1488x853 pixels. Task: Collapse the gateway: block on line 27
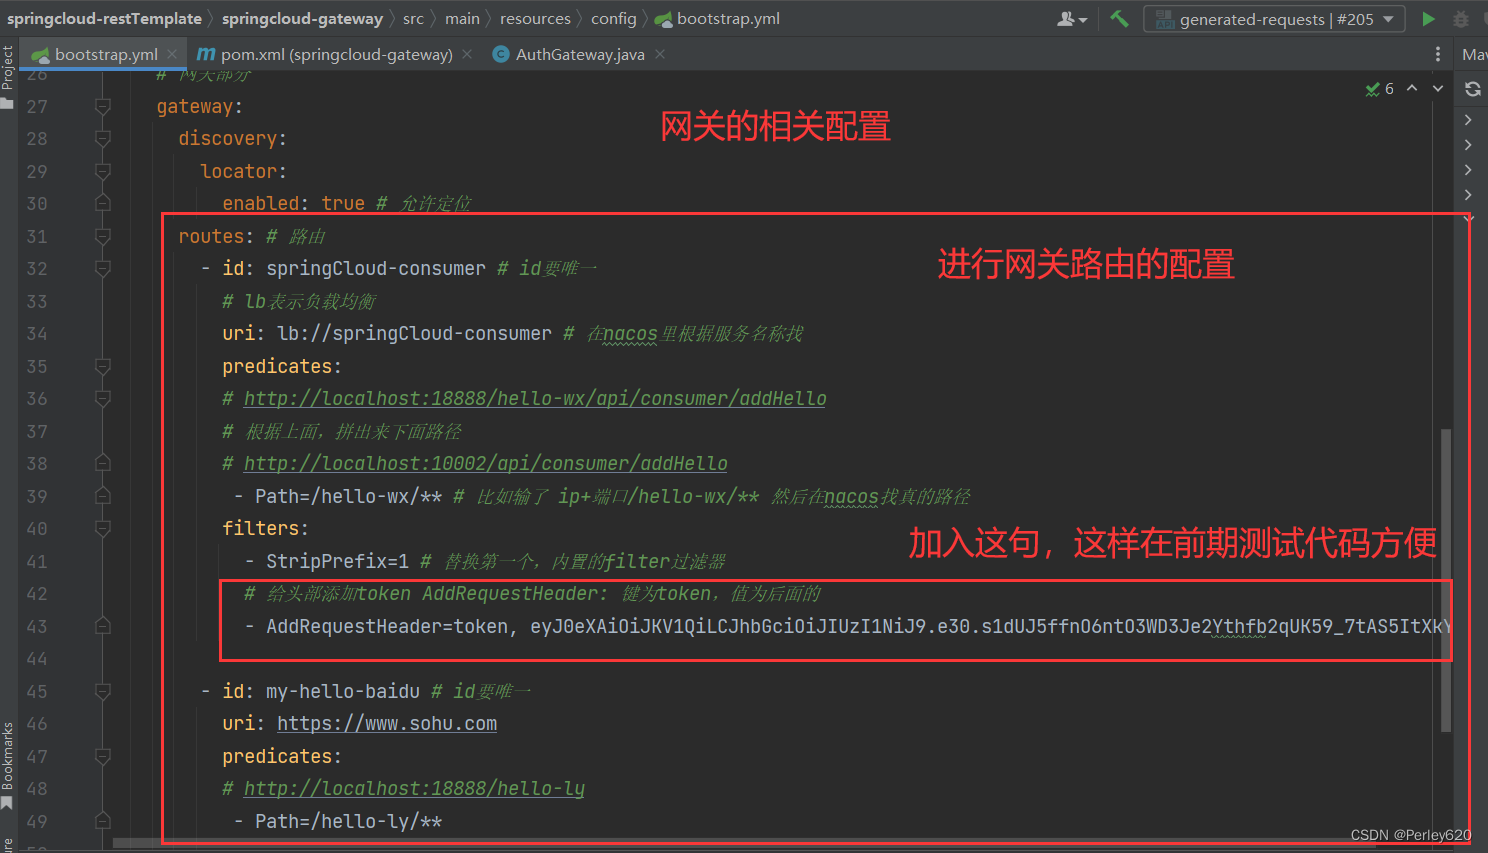click(x=102, y=106)
